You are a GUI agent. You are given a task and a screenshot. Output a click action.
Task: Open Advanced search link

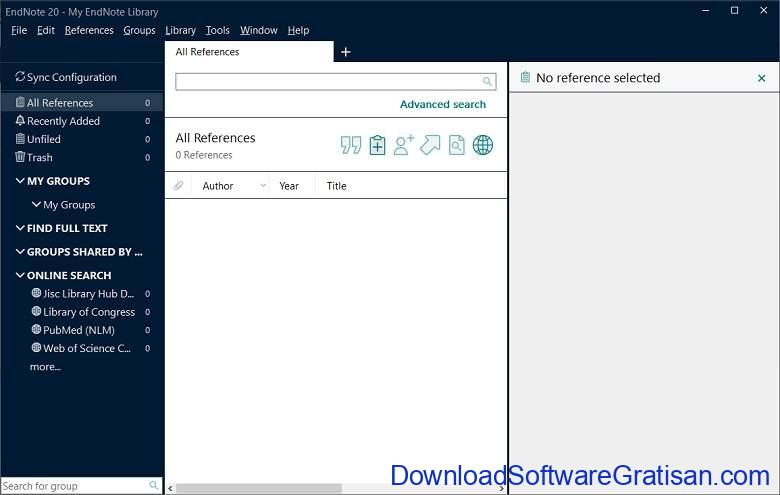click(x=443, y=104)
